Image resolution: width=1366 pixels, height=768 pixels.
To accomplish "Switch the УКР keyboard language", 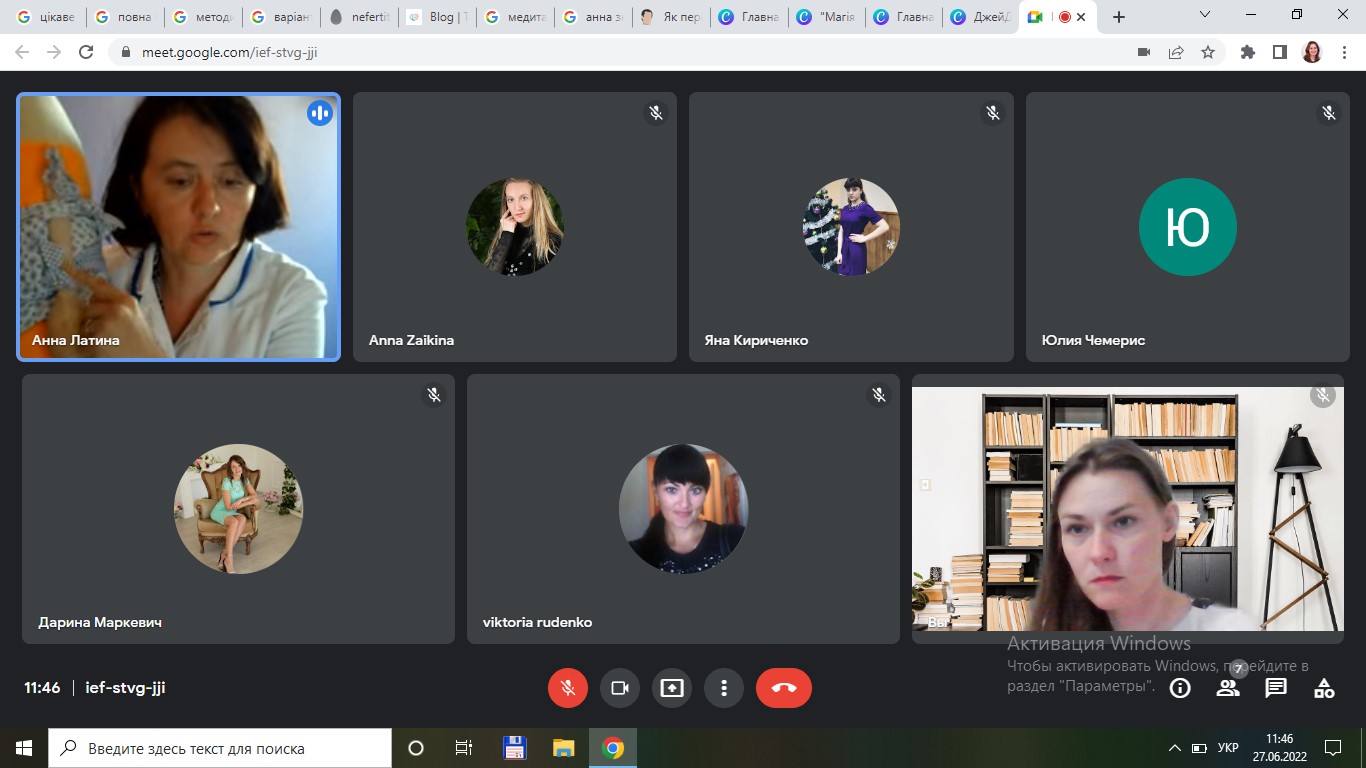I will 1228,748.
